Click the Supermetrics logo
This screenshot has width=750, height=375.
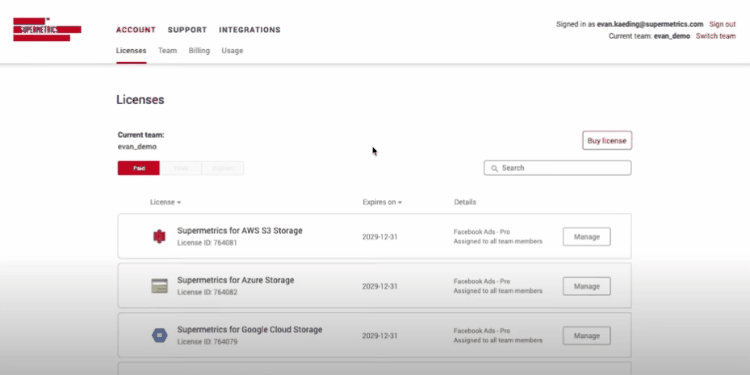pyautogui.click(x=47, y=30)
